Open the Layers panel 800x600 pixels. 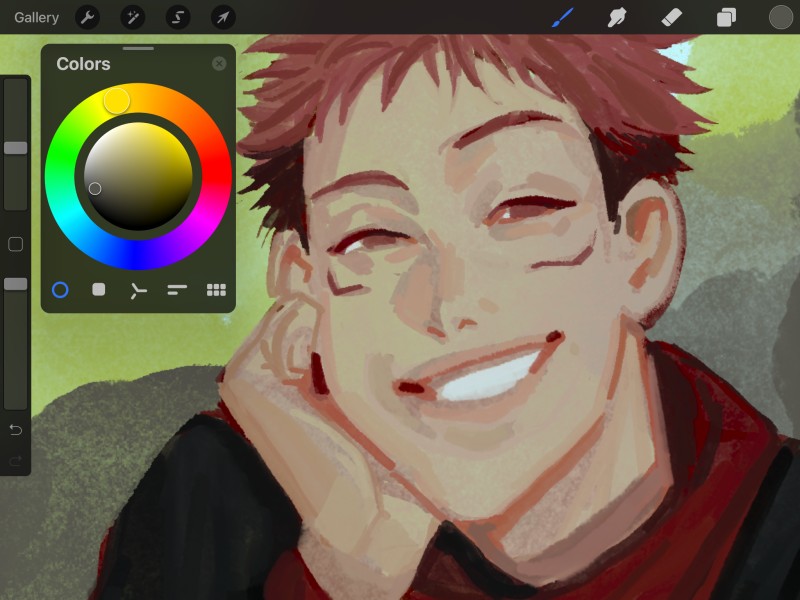coord(726,18)
